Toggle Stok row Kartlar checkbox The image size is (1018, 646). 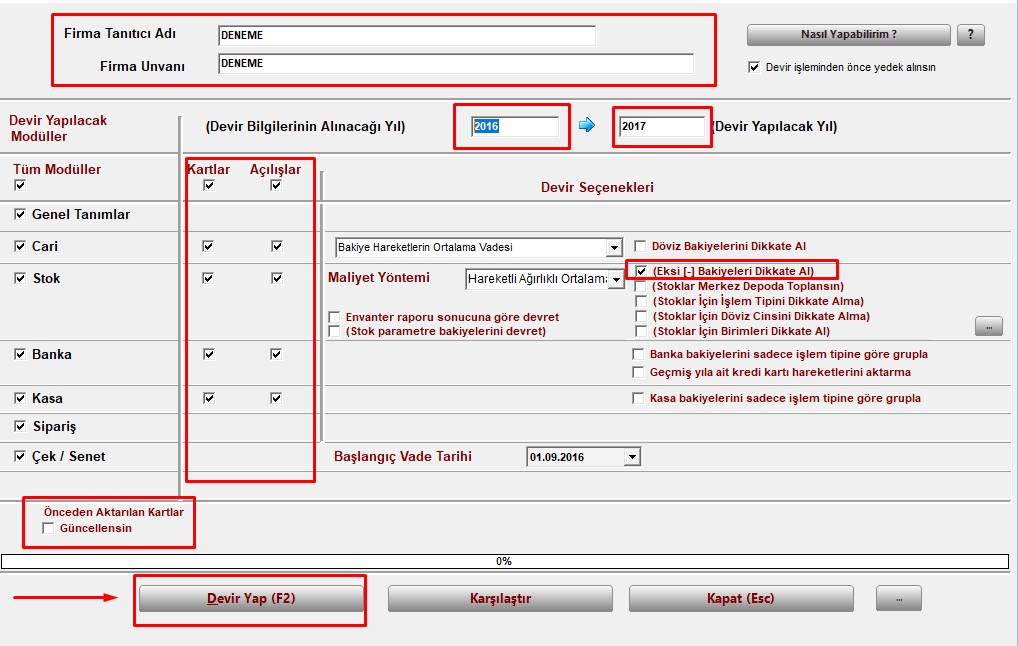click(208, 278)
